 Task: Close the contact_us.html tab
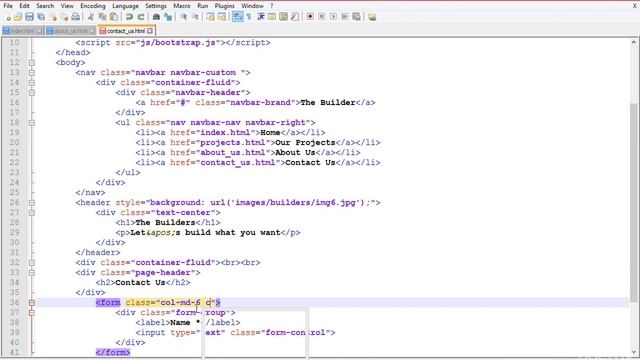click(150, 31)
